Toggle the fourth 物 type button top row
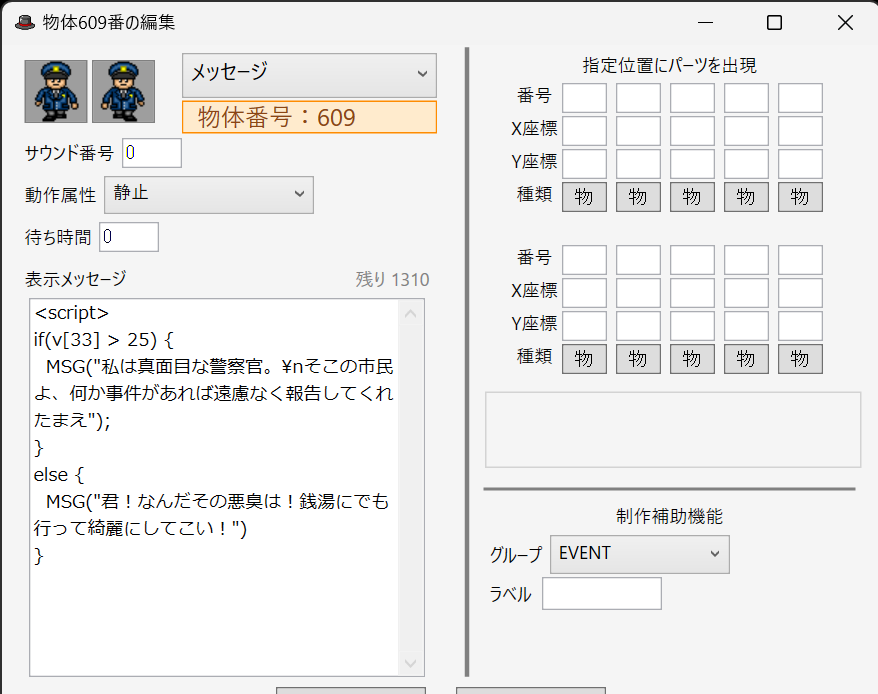 (x=746, y=197)
